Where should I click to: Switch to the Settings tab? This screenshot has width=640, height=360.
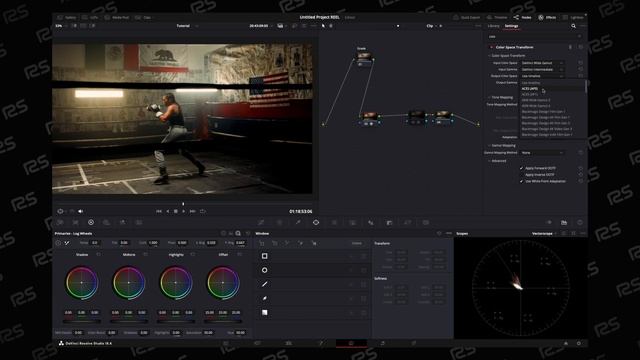511,26
